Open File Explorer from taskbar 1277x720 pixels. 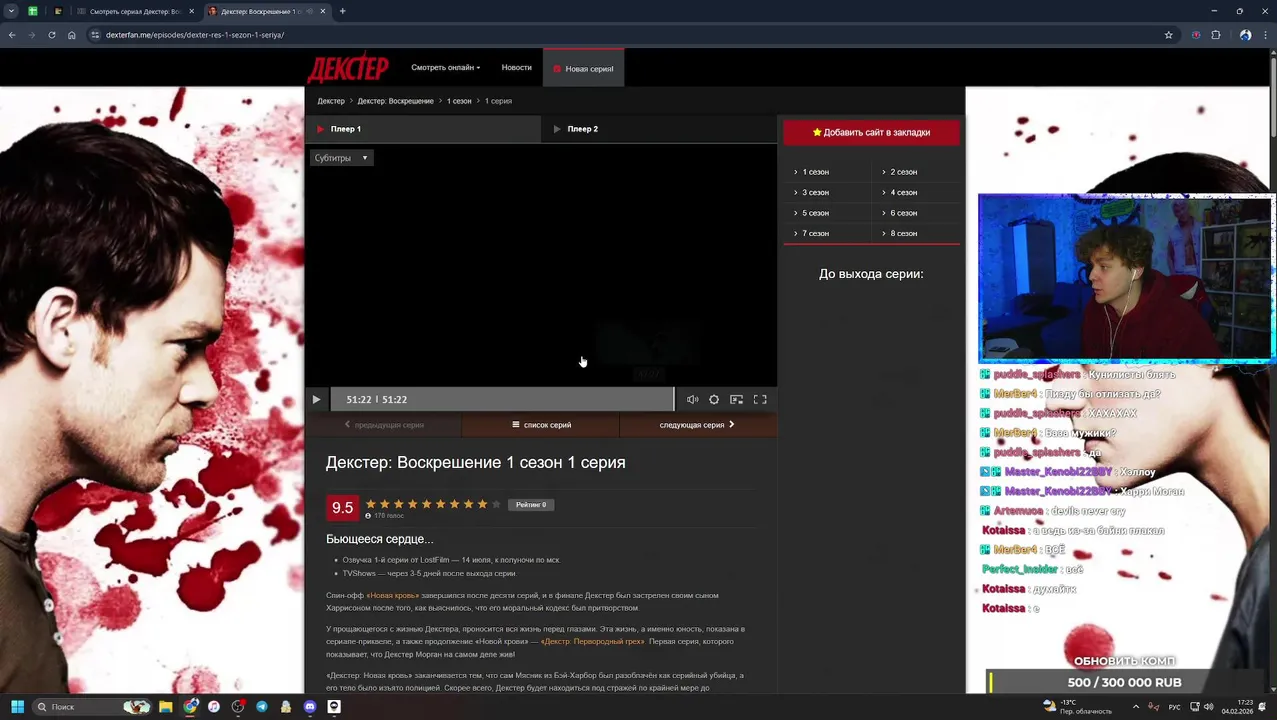(166, 707)
